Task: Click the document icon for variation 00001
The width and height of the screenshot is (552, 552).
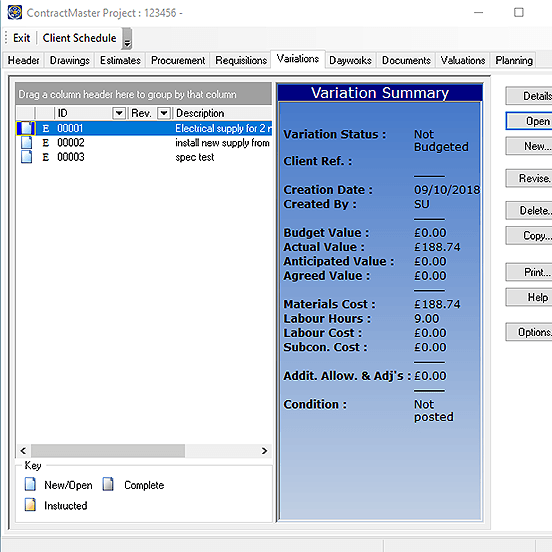Action: 26,128
